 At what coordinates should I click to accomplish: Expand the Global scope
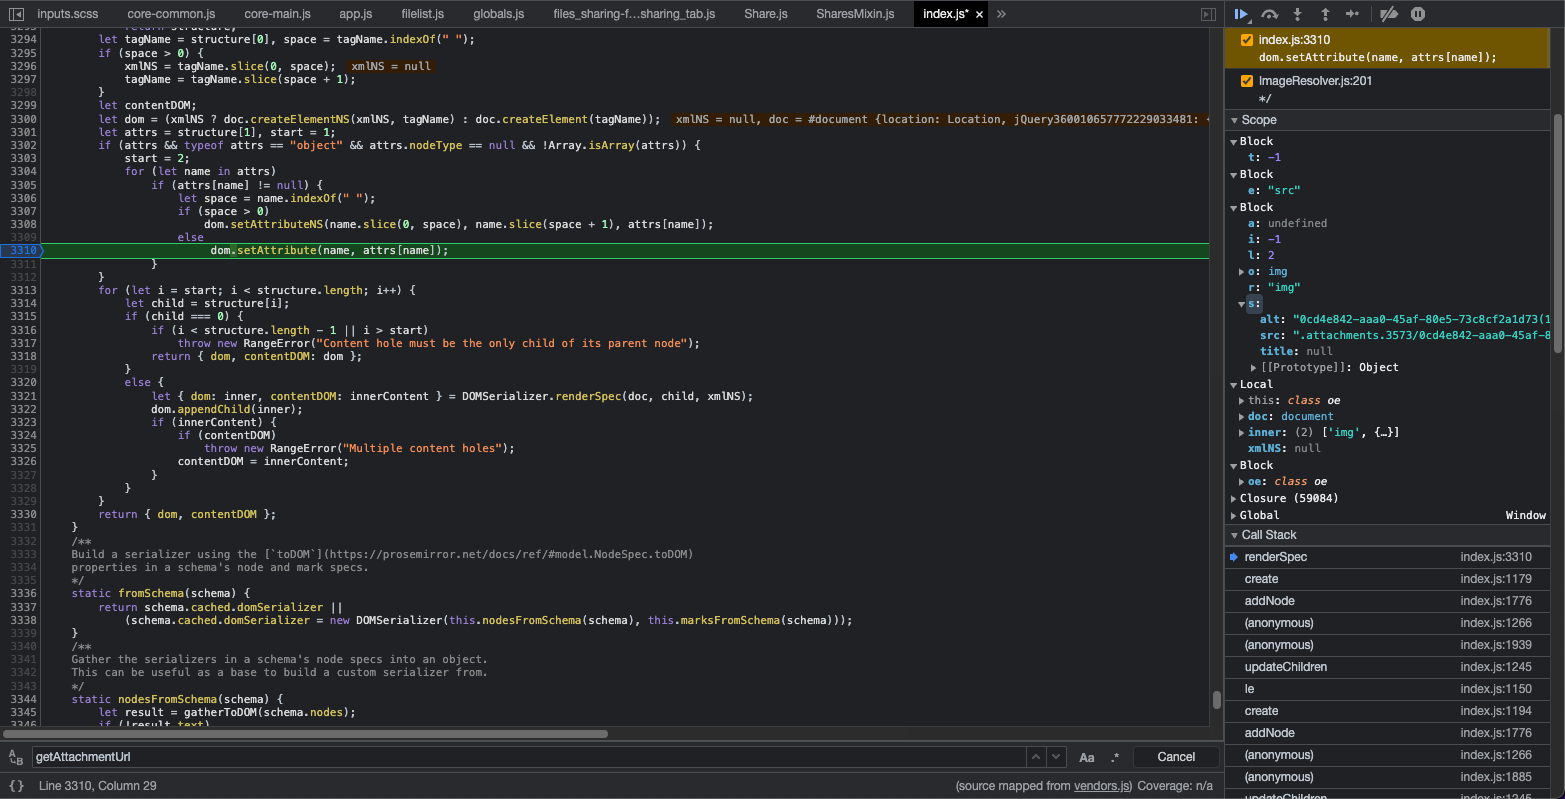[1234, 515]
